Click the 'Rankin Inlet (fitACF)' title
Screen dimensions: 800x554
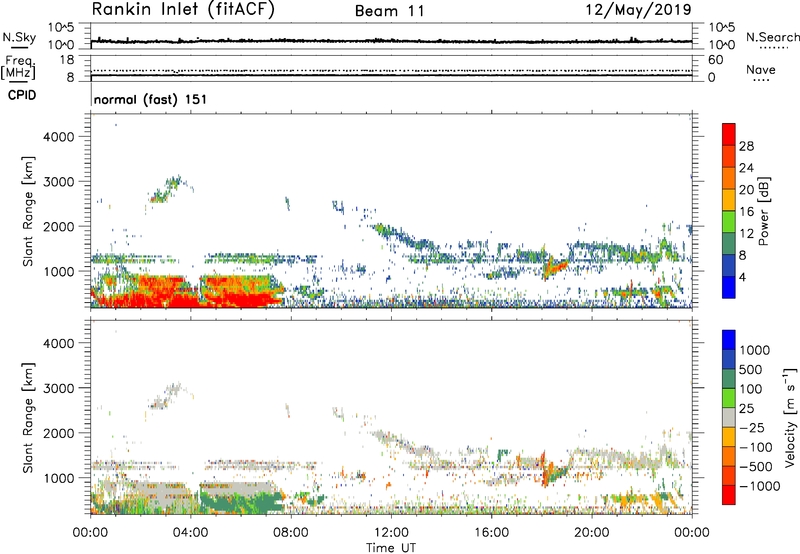click(183, 10)
